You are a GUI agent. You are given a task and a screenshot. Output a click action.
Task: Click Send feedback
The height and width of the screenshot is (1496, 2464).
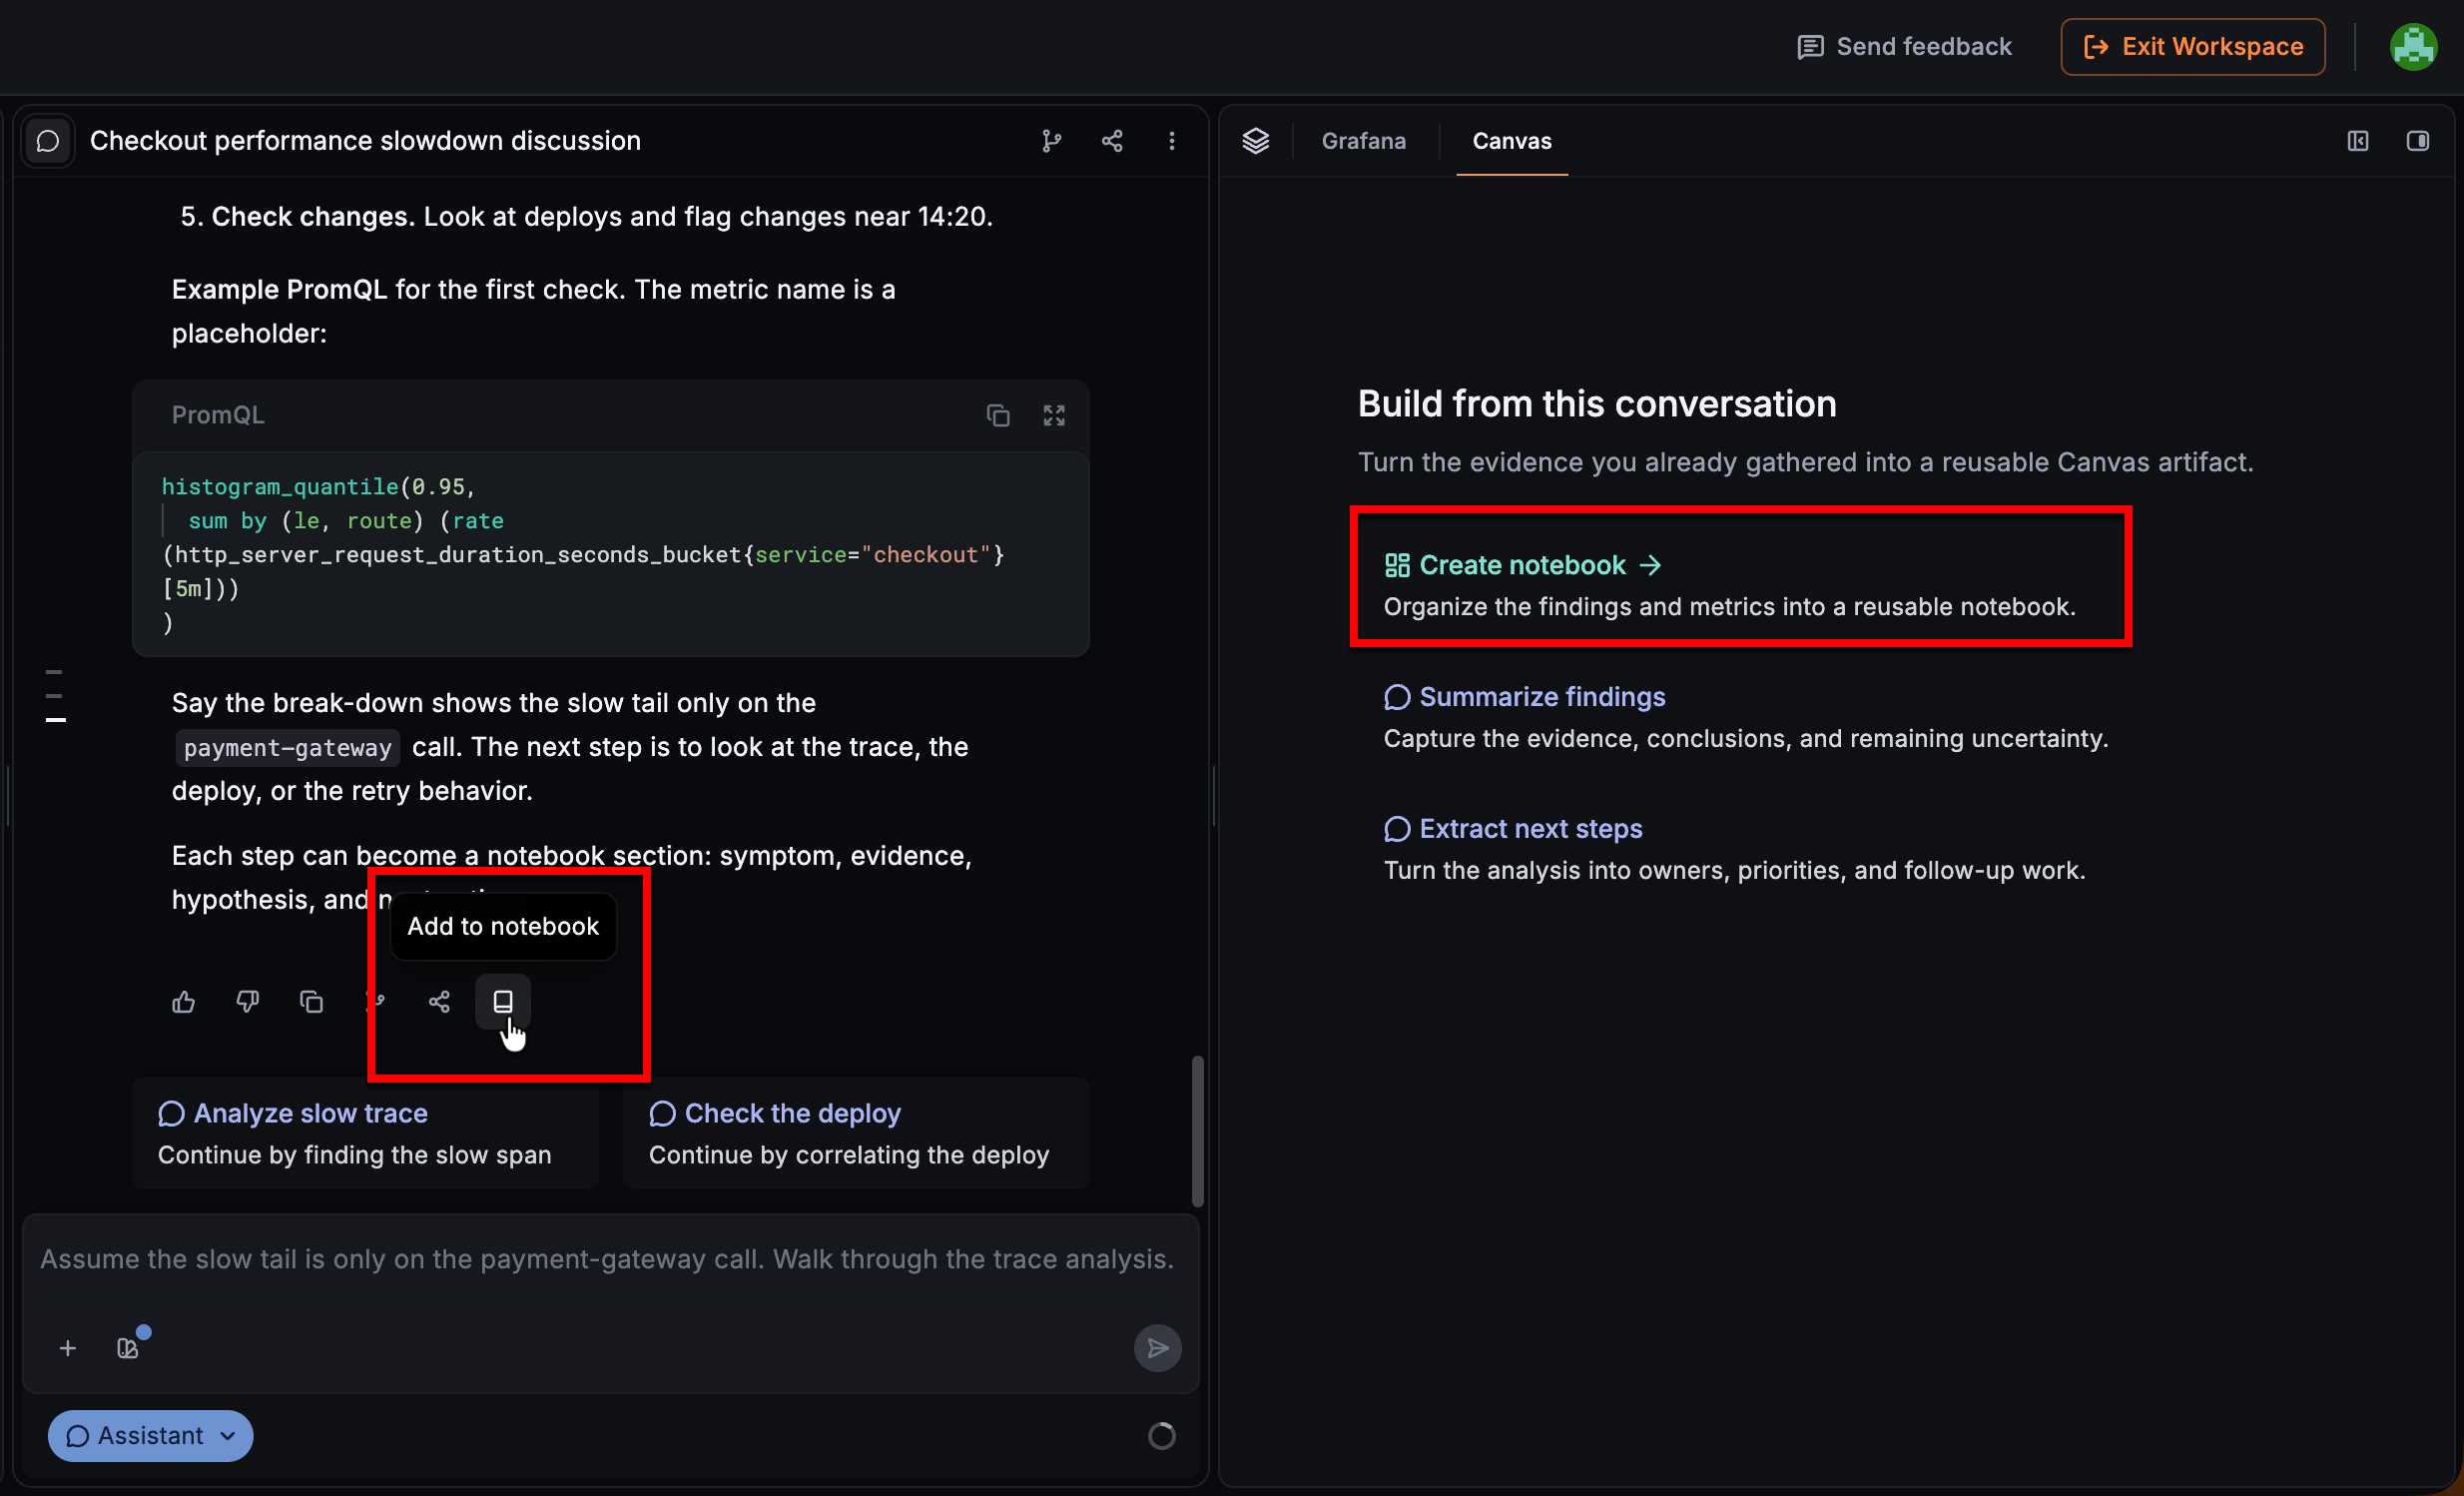tap(1904, 47)
